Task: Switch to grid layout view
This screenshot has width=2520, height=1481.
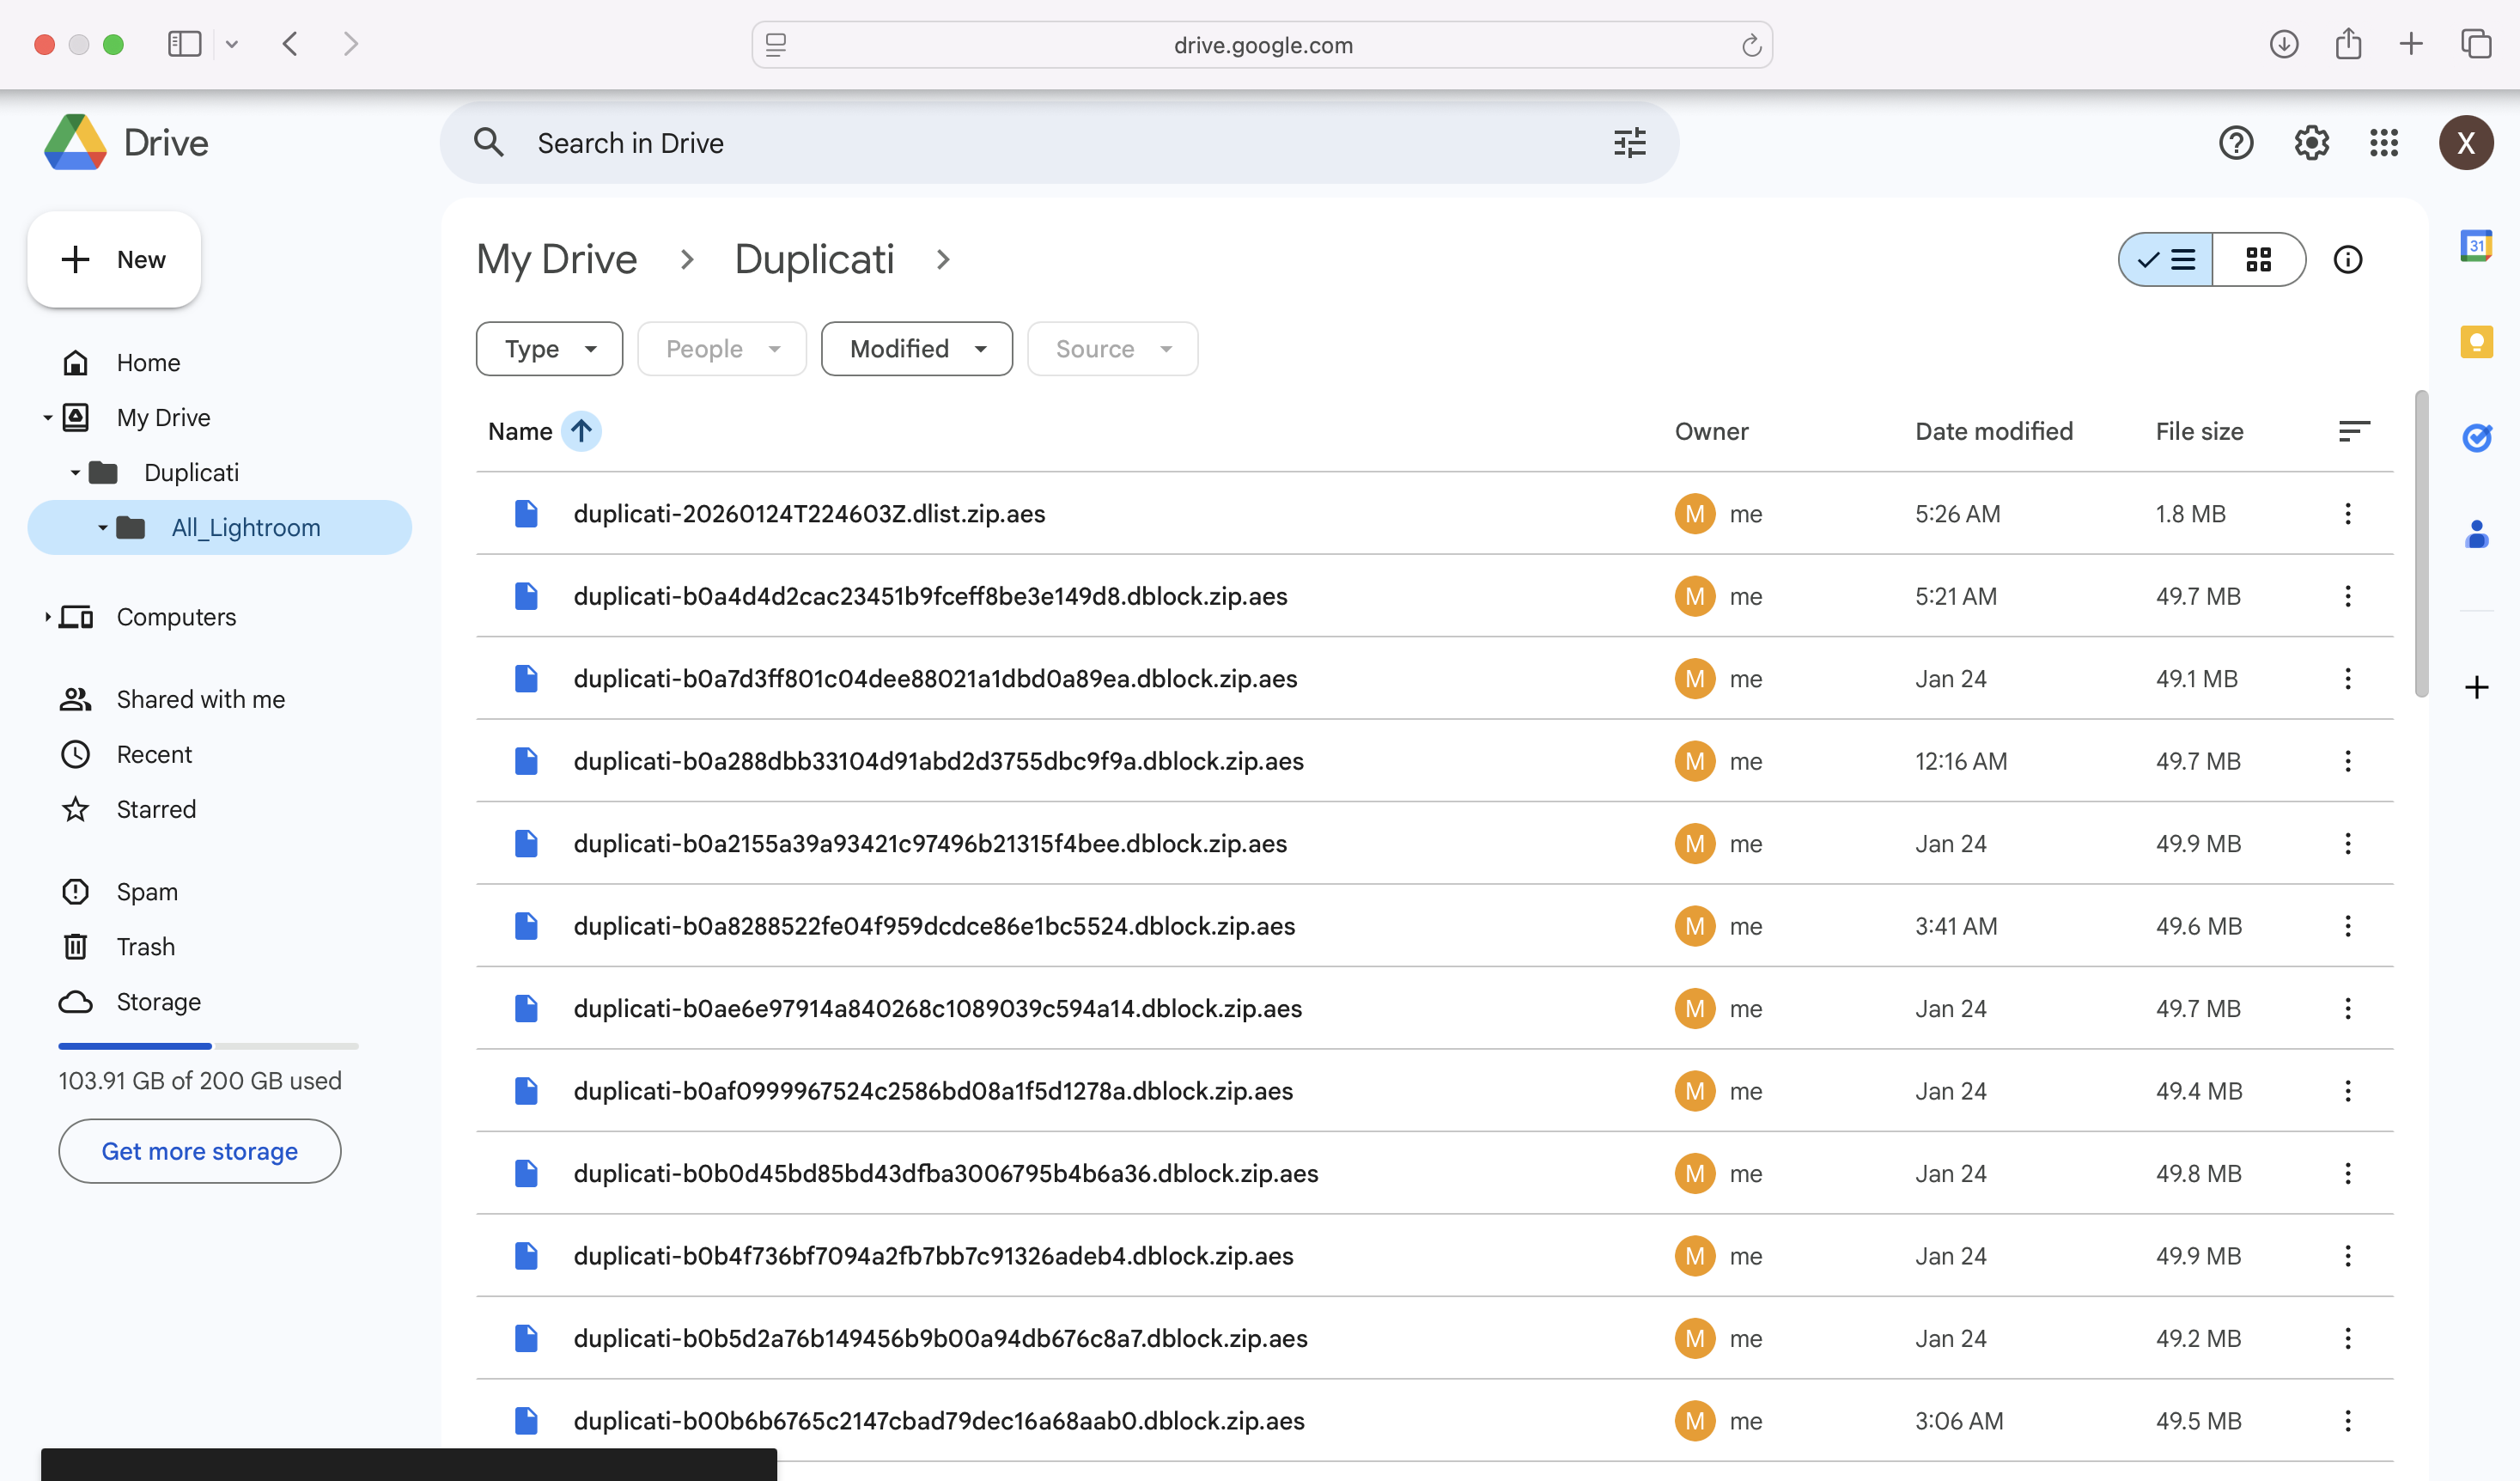Action: (x=2258, y=260)
